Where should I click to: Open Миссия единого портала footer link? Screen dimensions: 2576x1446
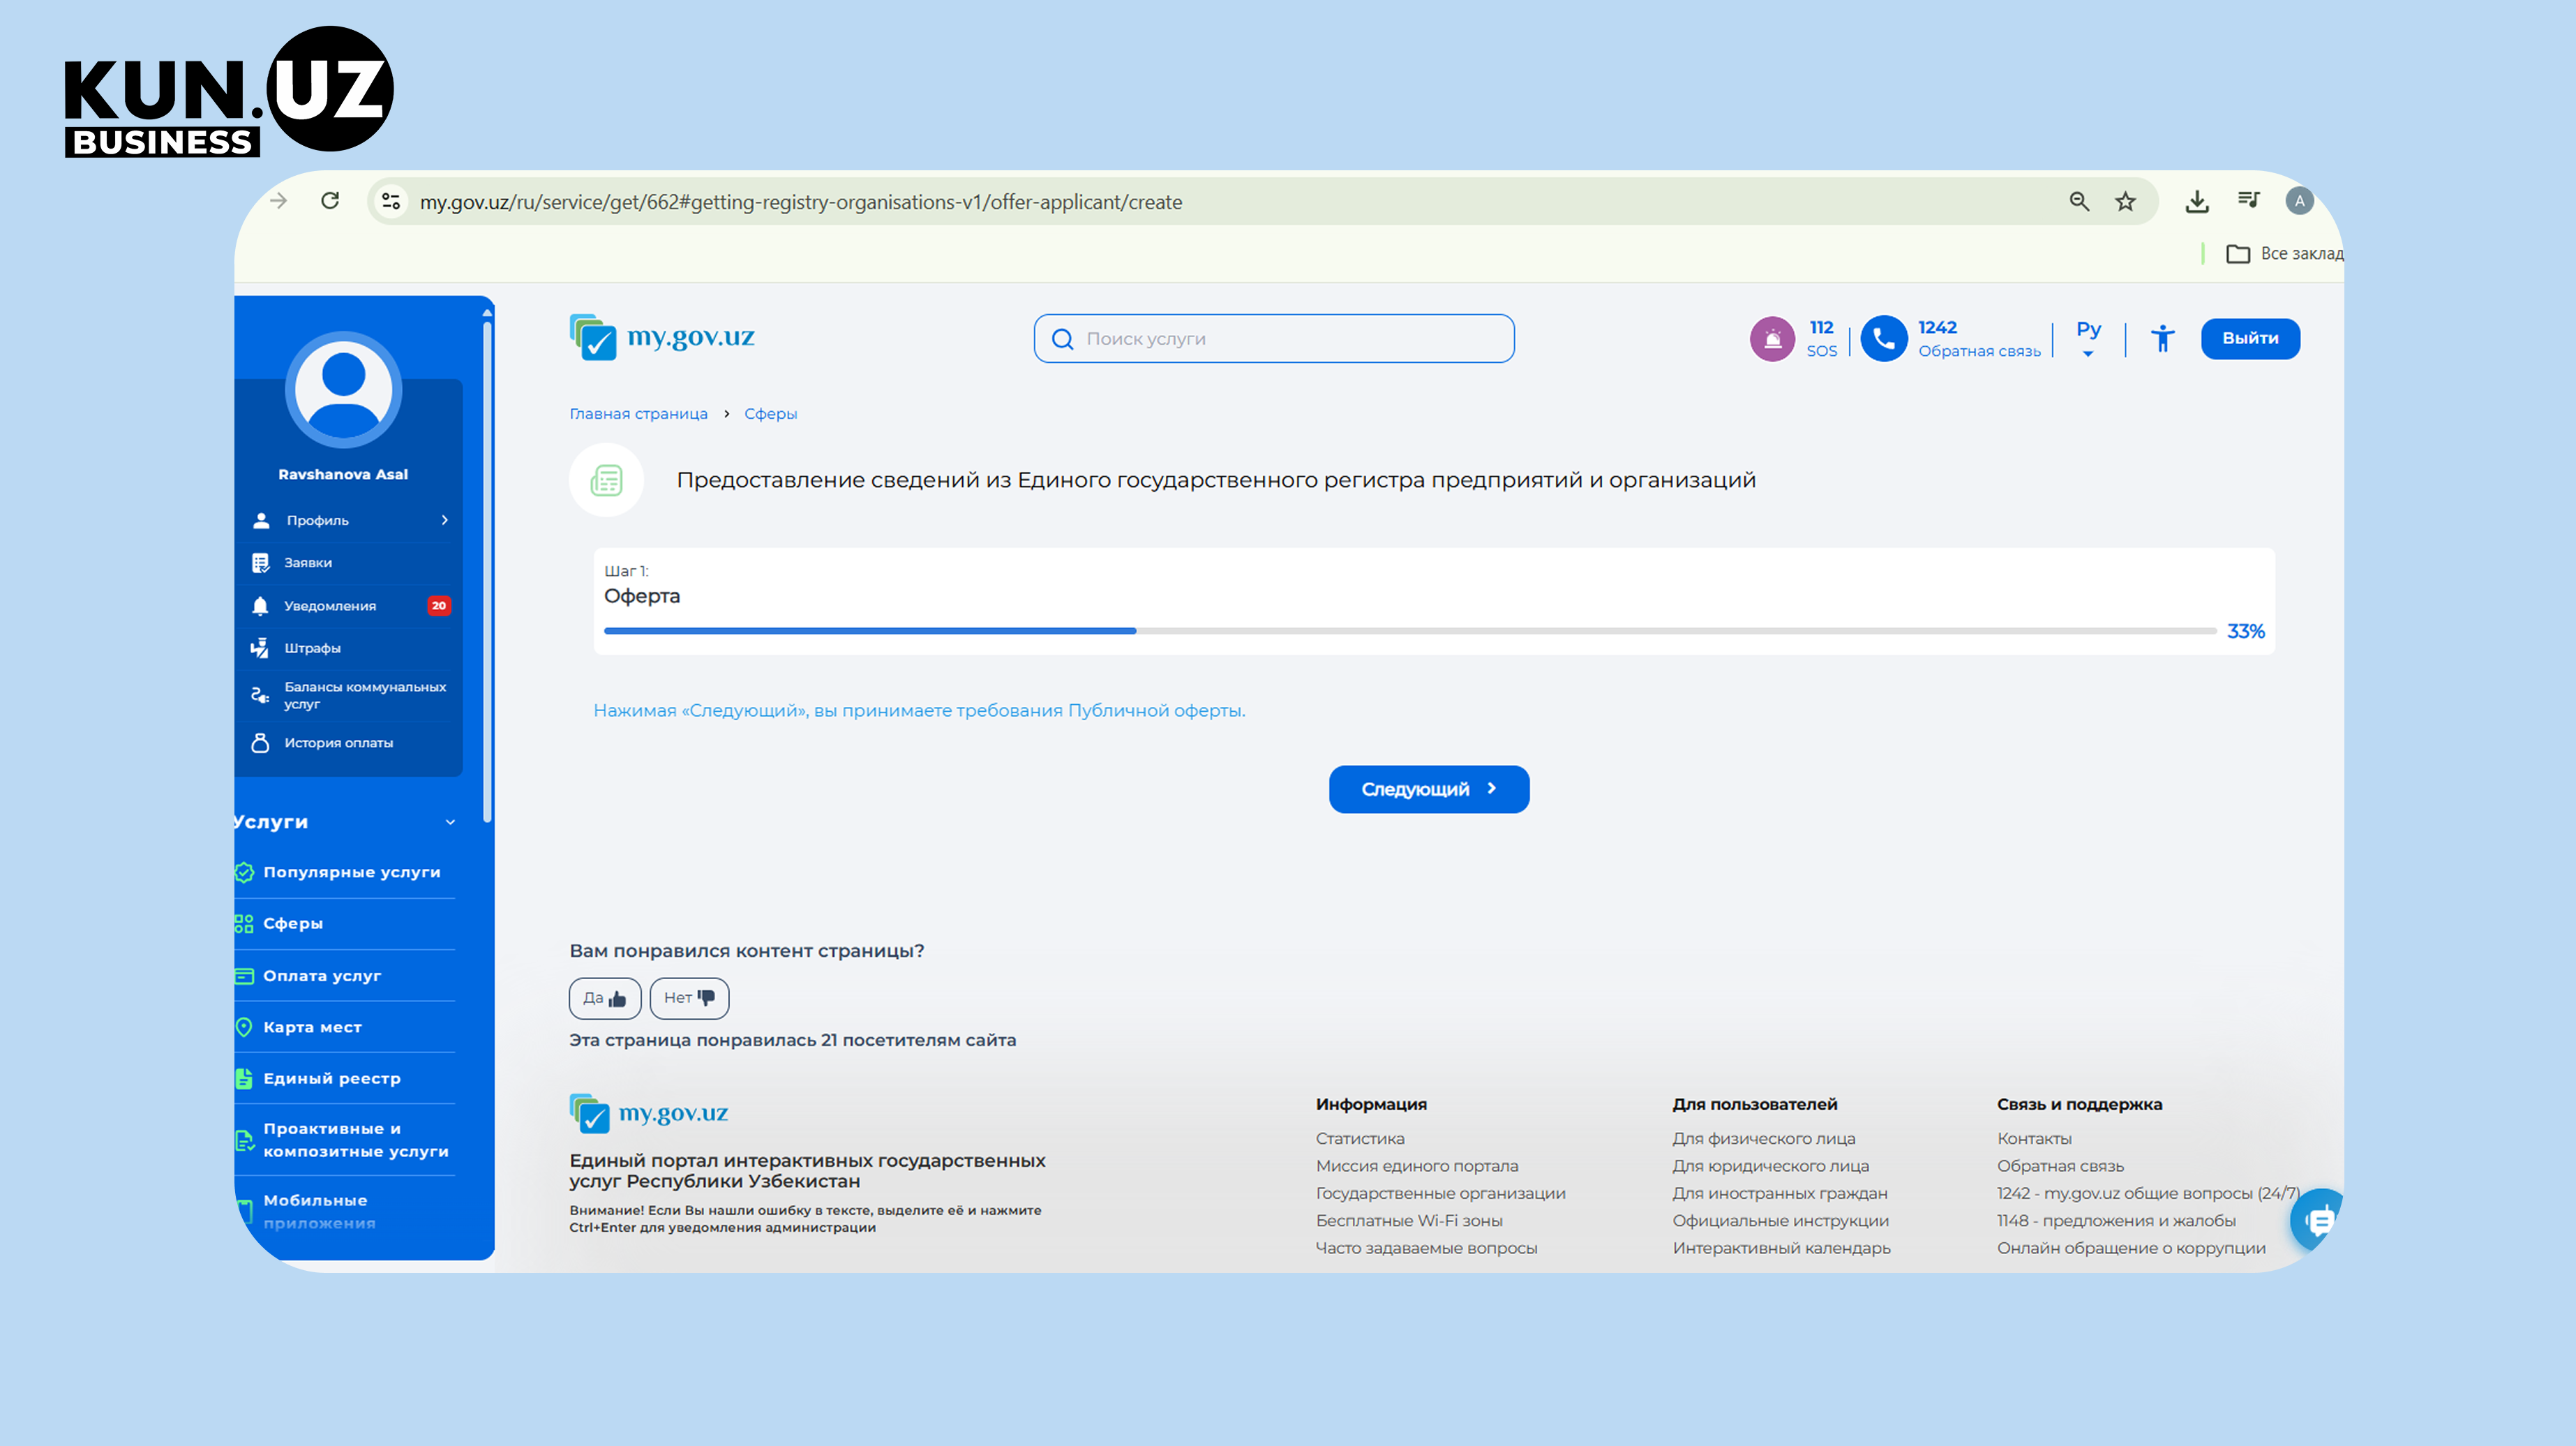[1417, 1166]
